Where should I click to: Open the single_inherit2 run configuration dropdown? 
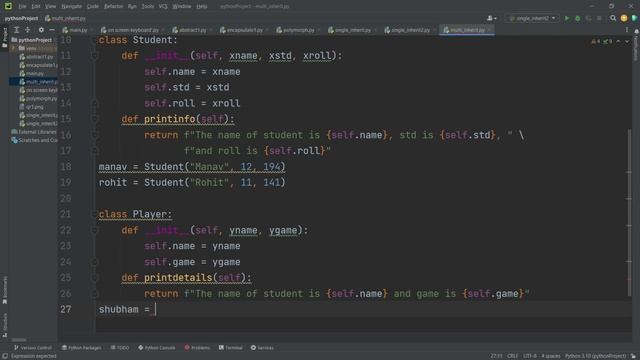(x=532, y=18)
